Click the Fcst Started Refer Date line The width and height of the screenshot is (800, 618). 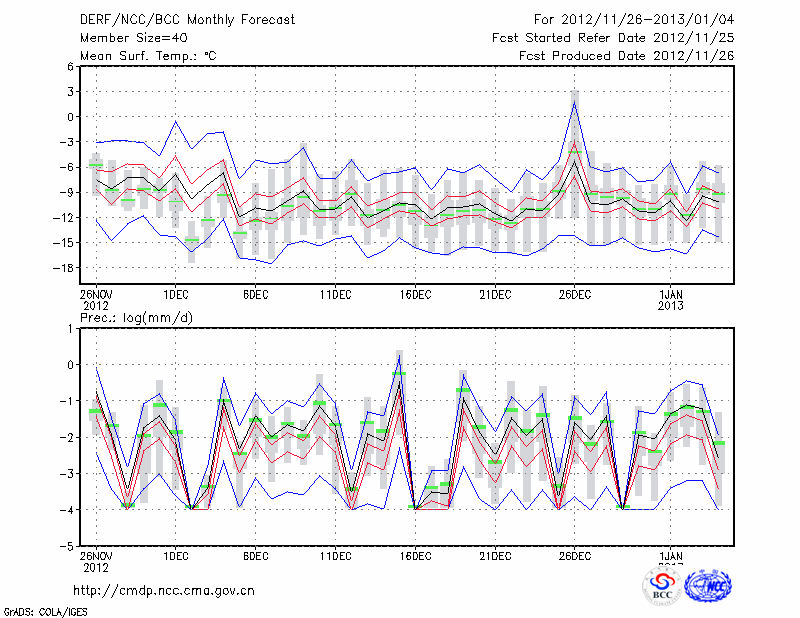pos(613,38)
